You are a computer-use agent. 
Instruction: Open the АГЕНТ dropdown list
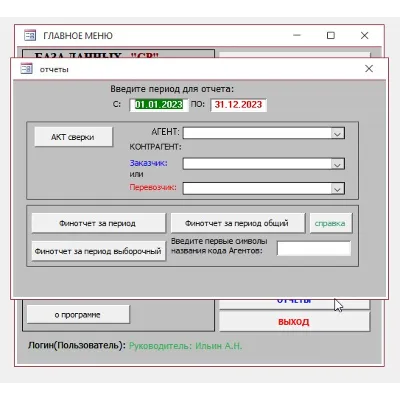pos(337,134)
